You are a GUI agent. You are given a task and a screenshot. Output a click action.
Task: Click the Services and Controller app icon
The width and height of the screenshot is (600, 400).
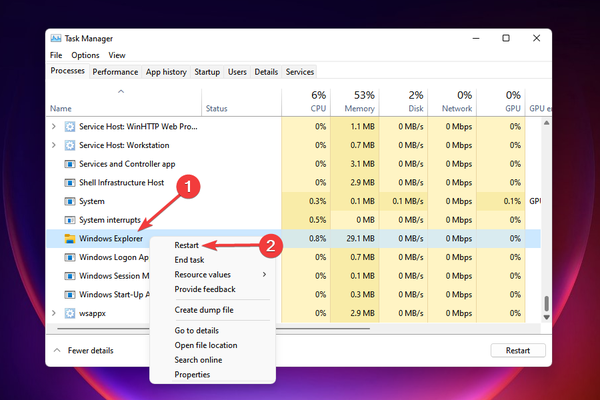[70, 164]
